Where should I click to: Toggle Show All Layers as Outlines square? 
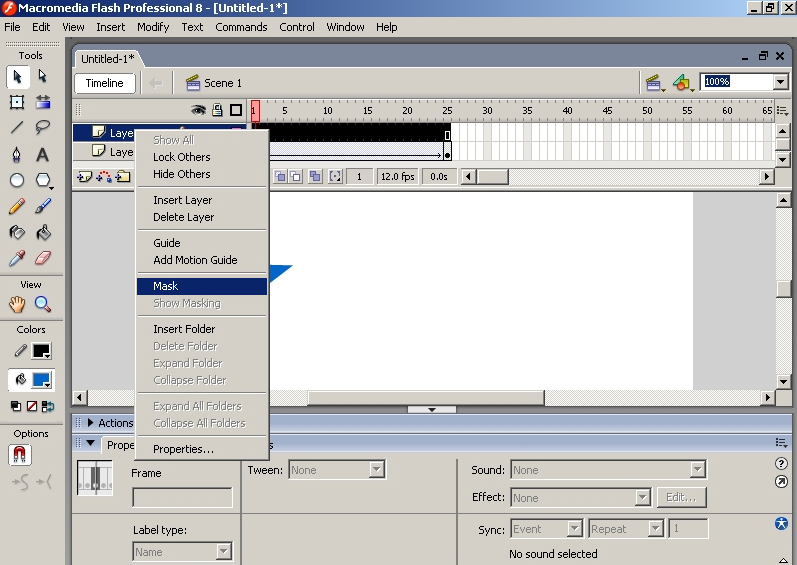(x=236, y=110)
